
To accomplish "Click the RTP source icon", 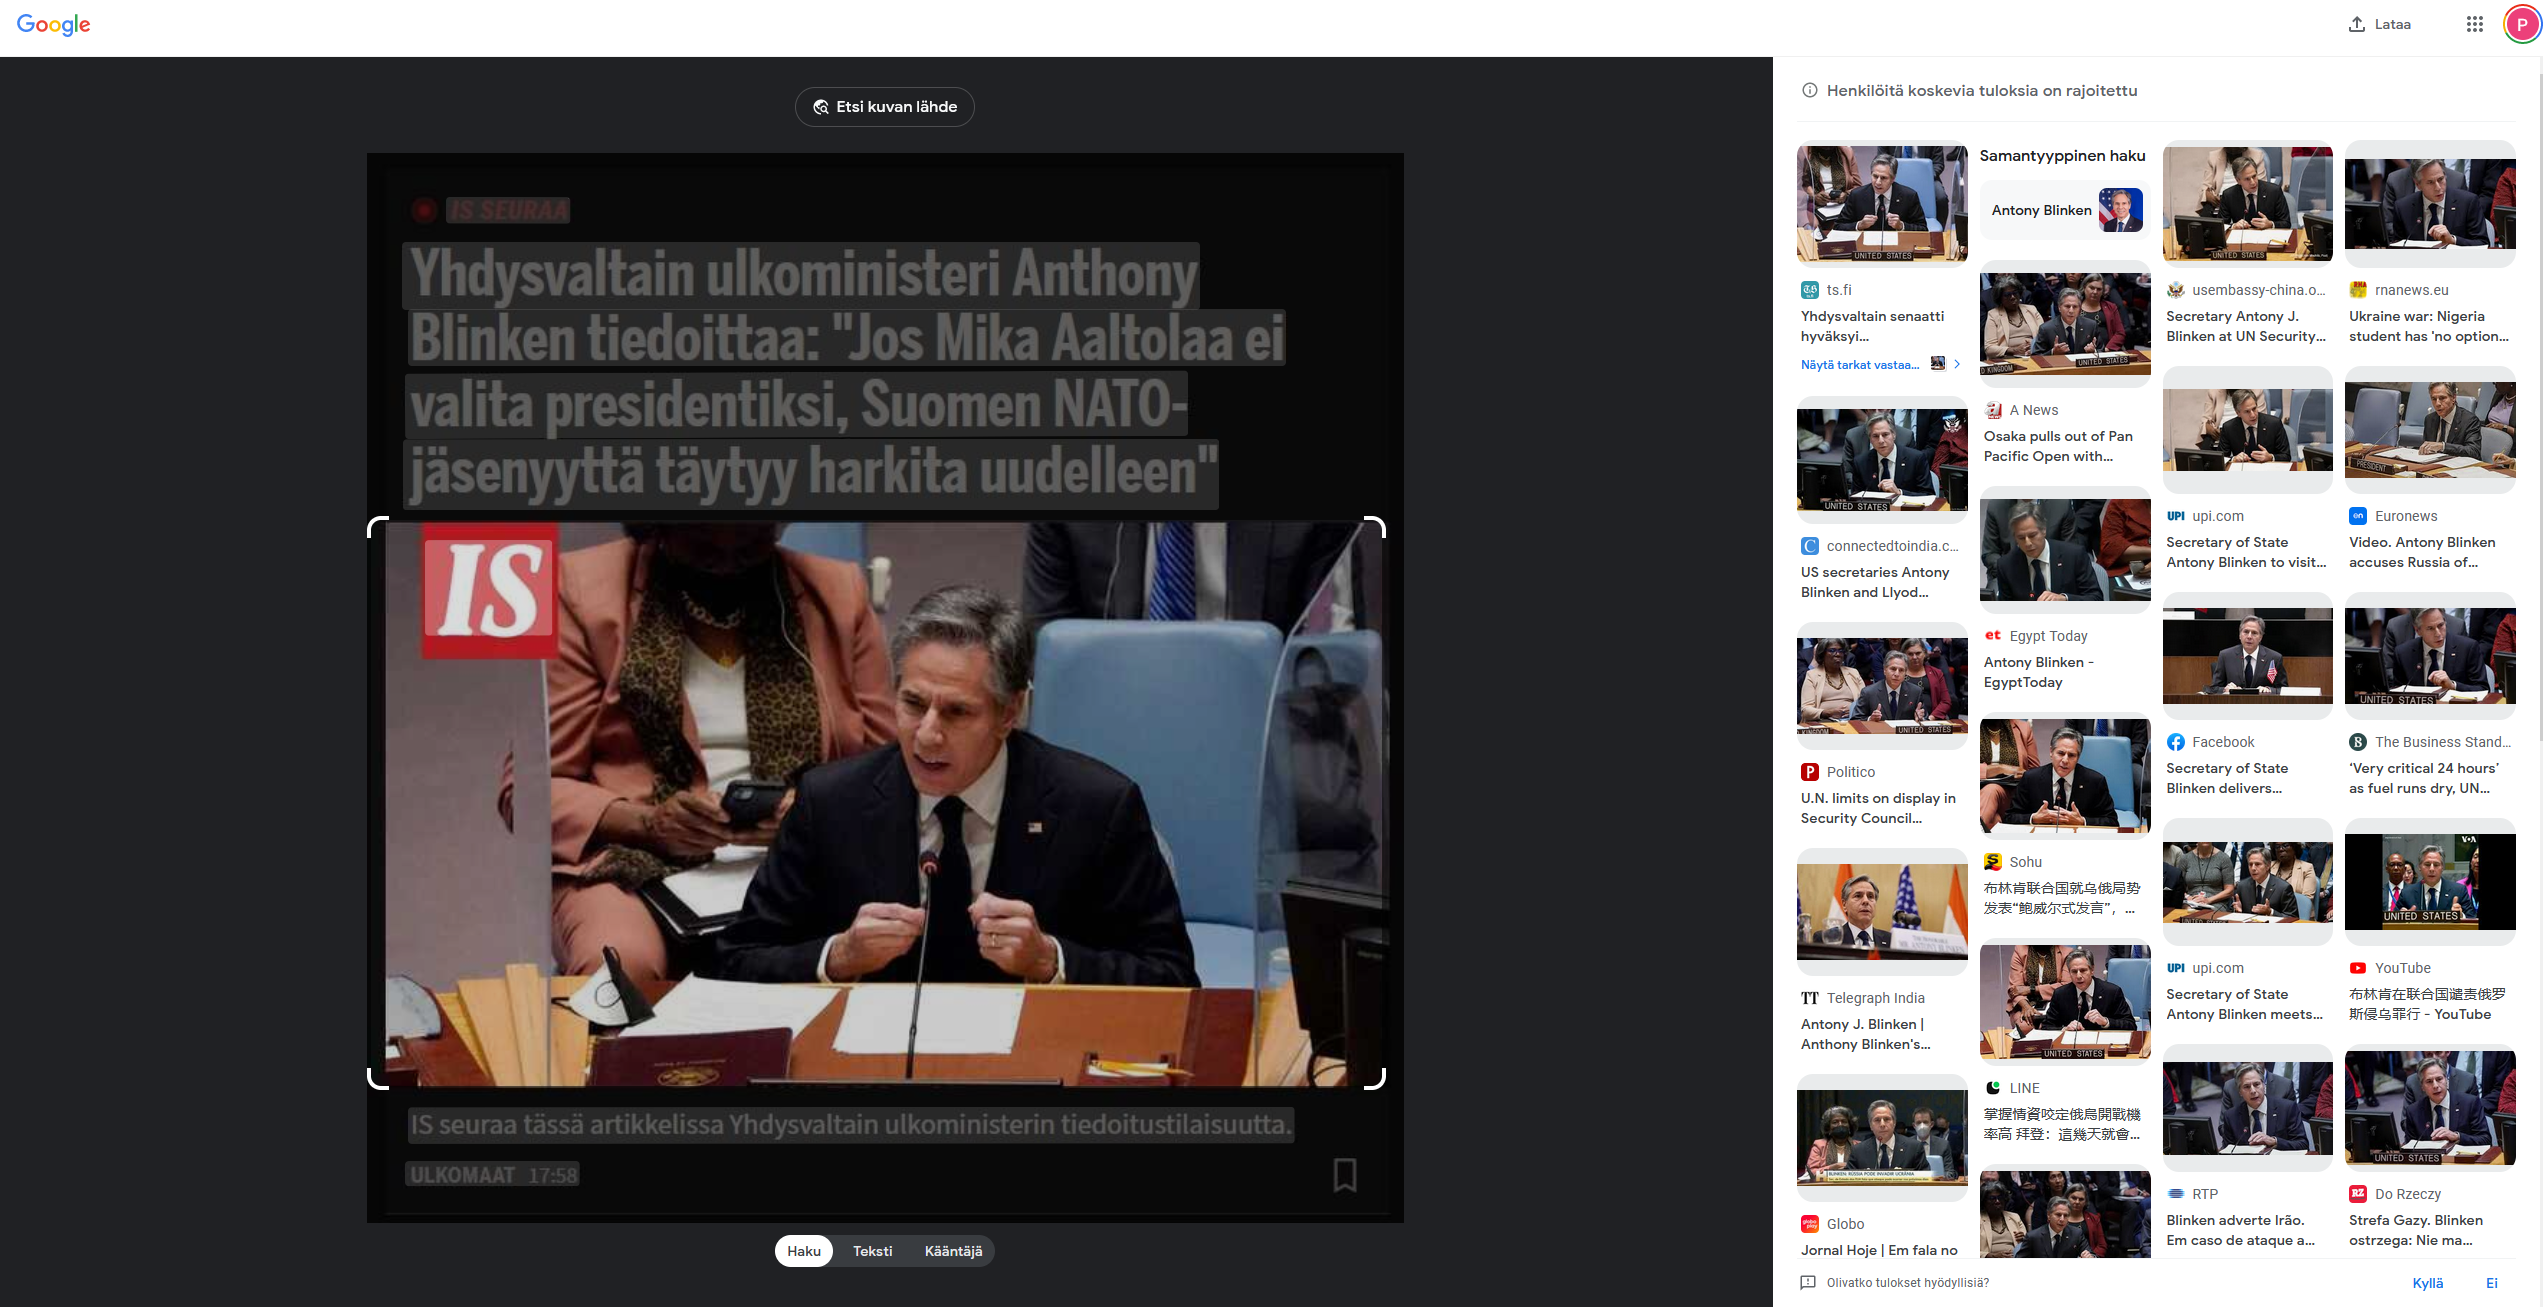I will click(2175, 1194).
